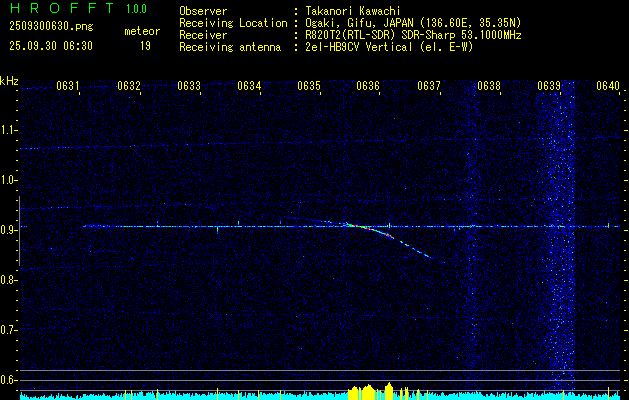Click the 1.0 kHz axis label
The width and height of the screenshot is (629, 400).
click(8, 180)
